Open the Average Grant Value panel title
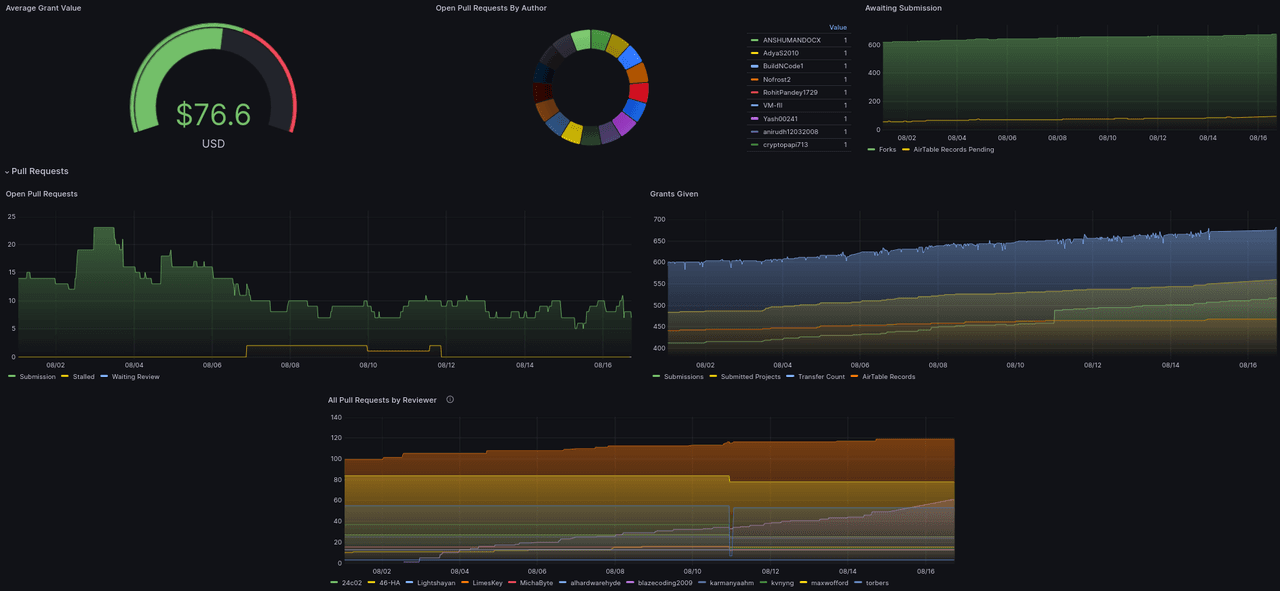 pyautogui.click(x=44, y=8)
